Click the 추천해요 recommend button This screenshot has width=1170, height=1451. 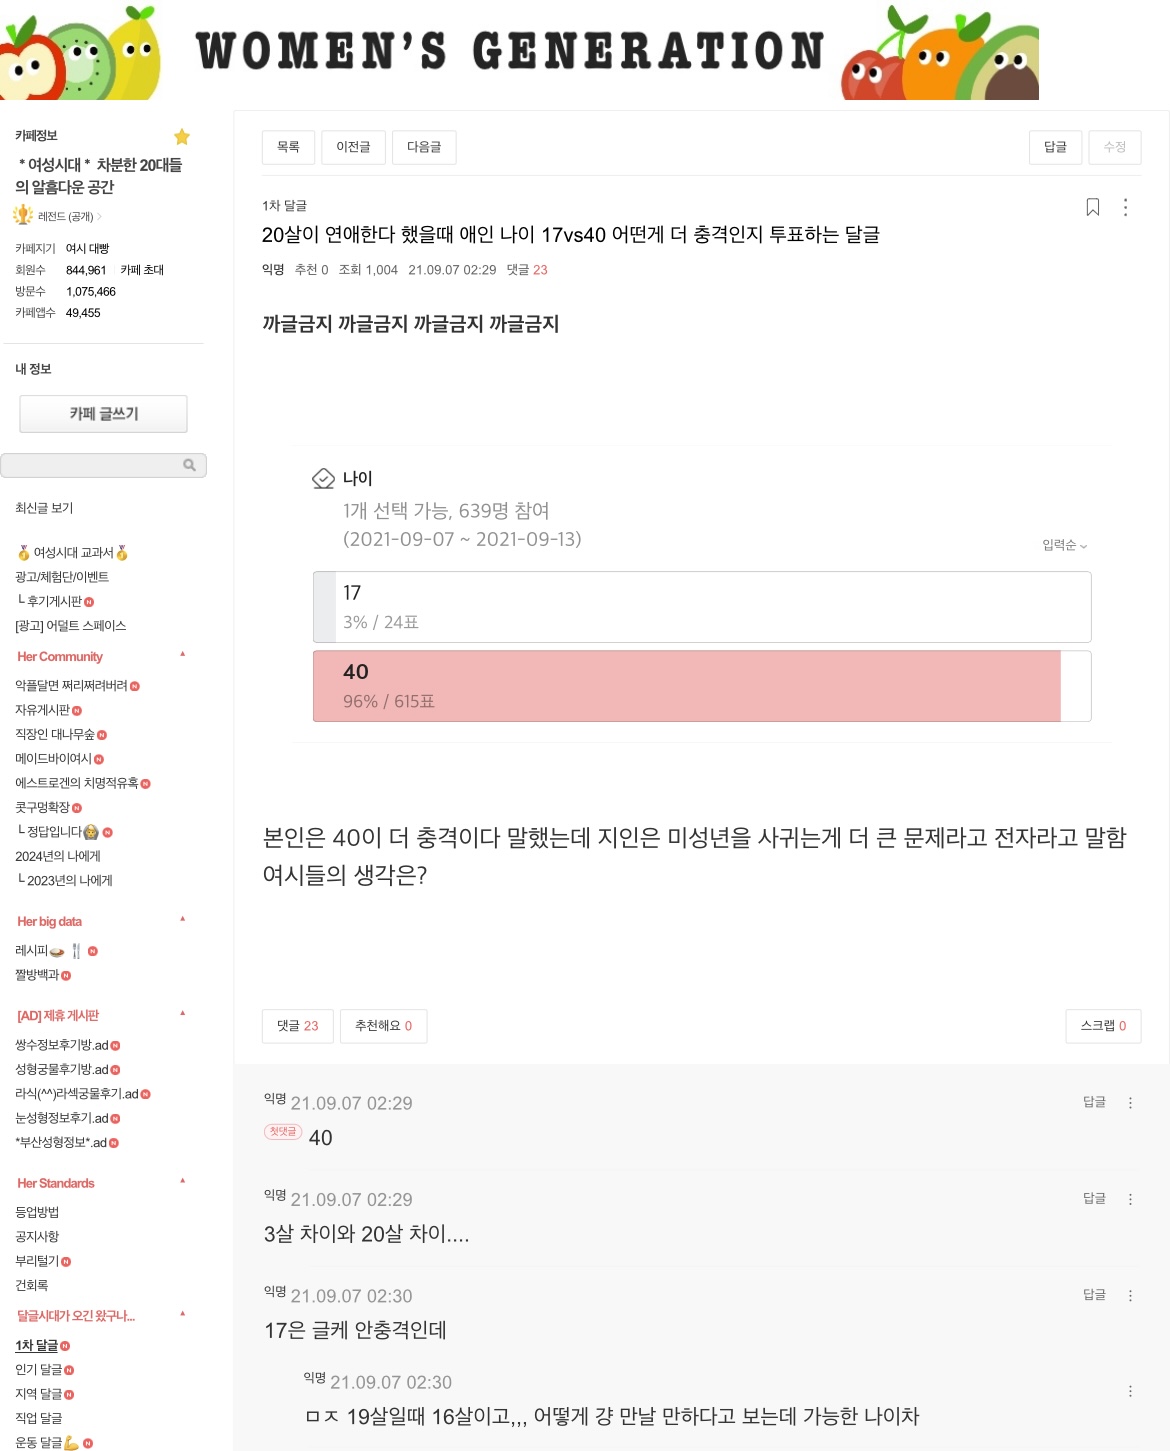(383, 1026)
